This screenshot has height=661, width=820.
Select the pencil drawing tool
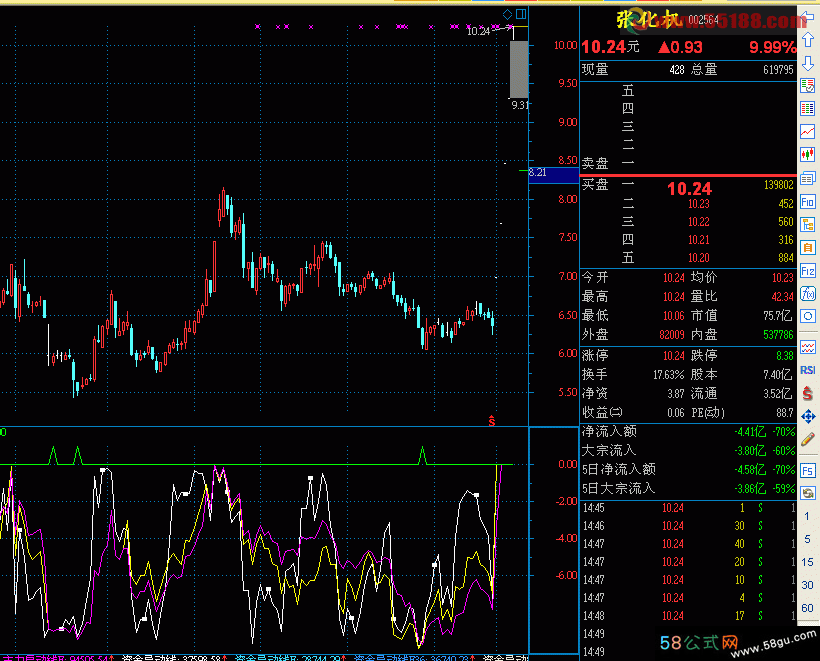click(807, 439)
